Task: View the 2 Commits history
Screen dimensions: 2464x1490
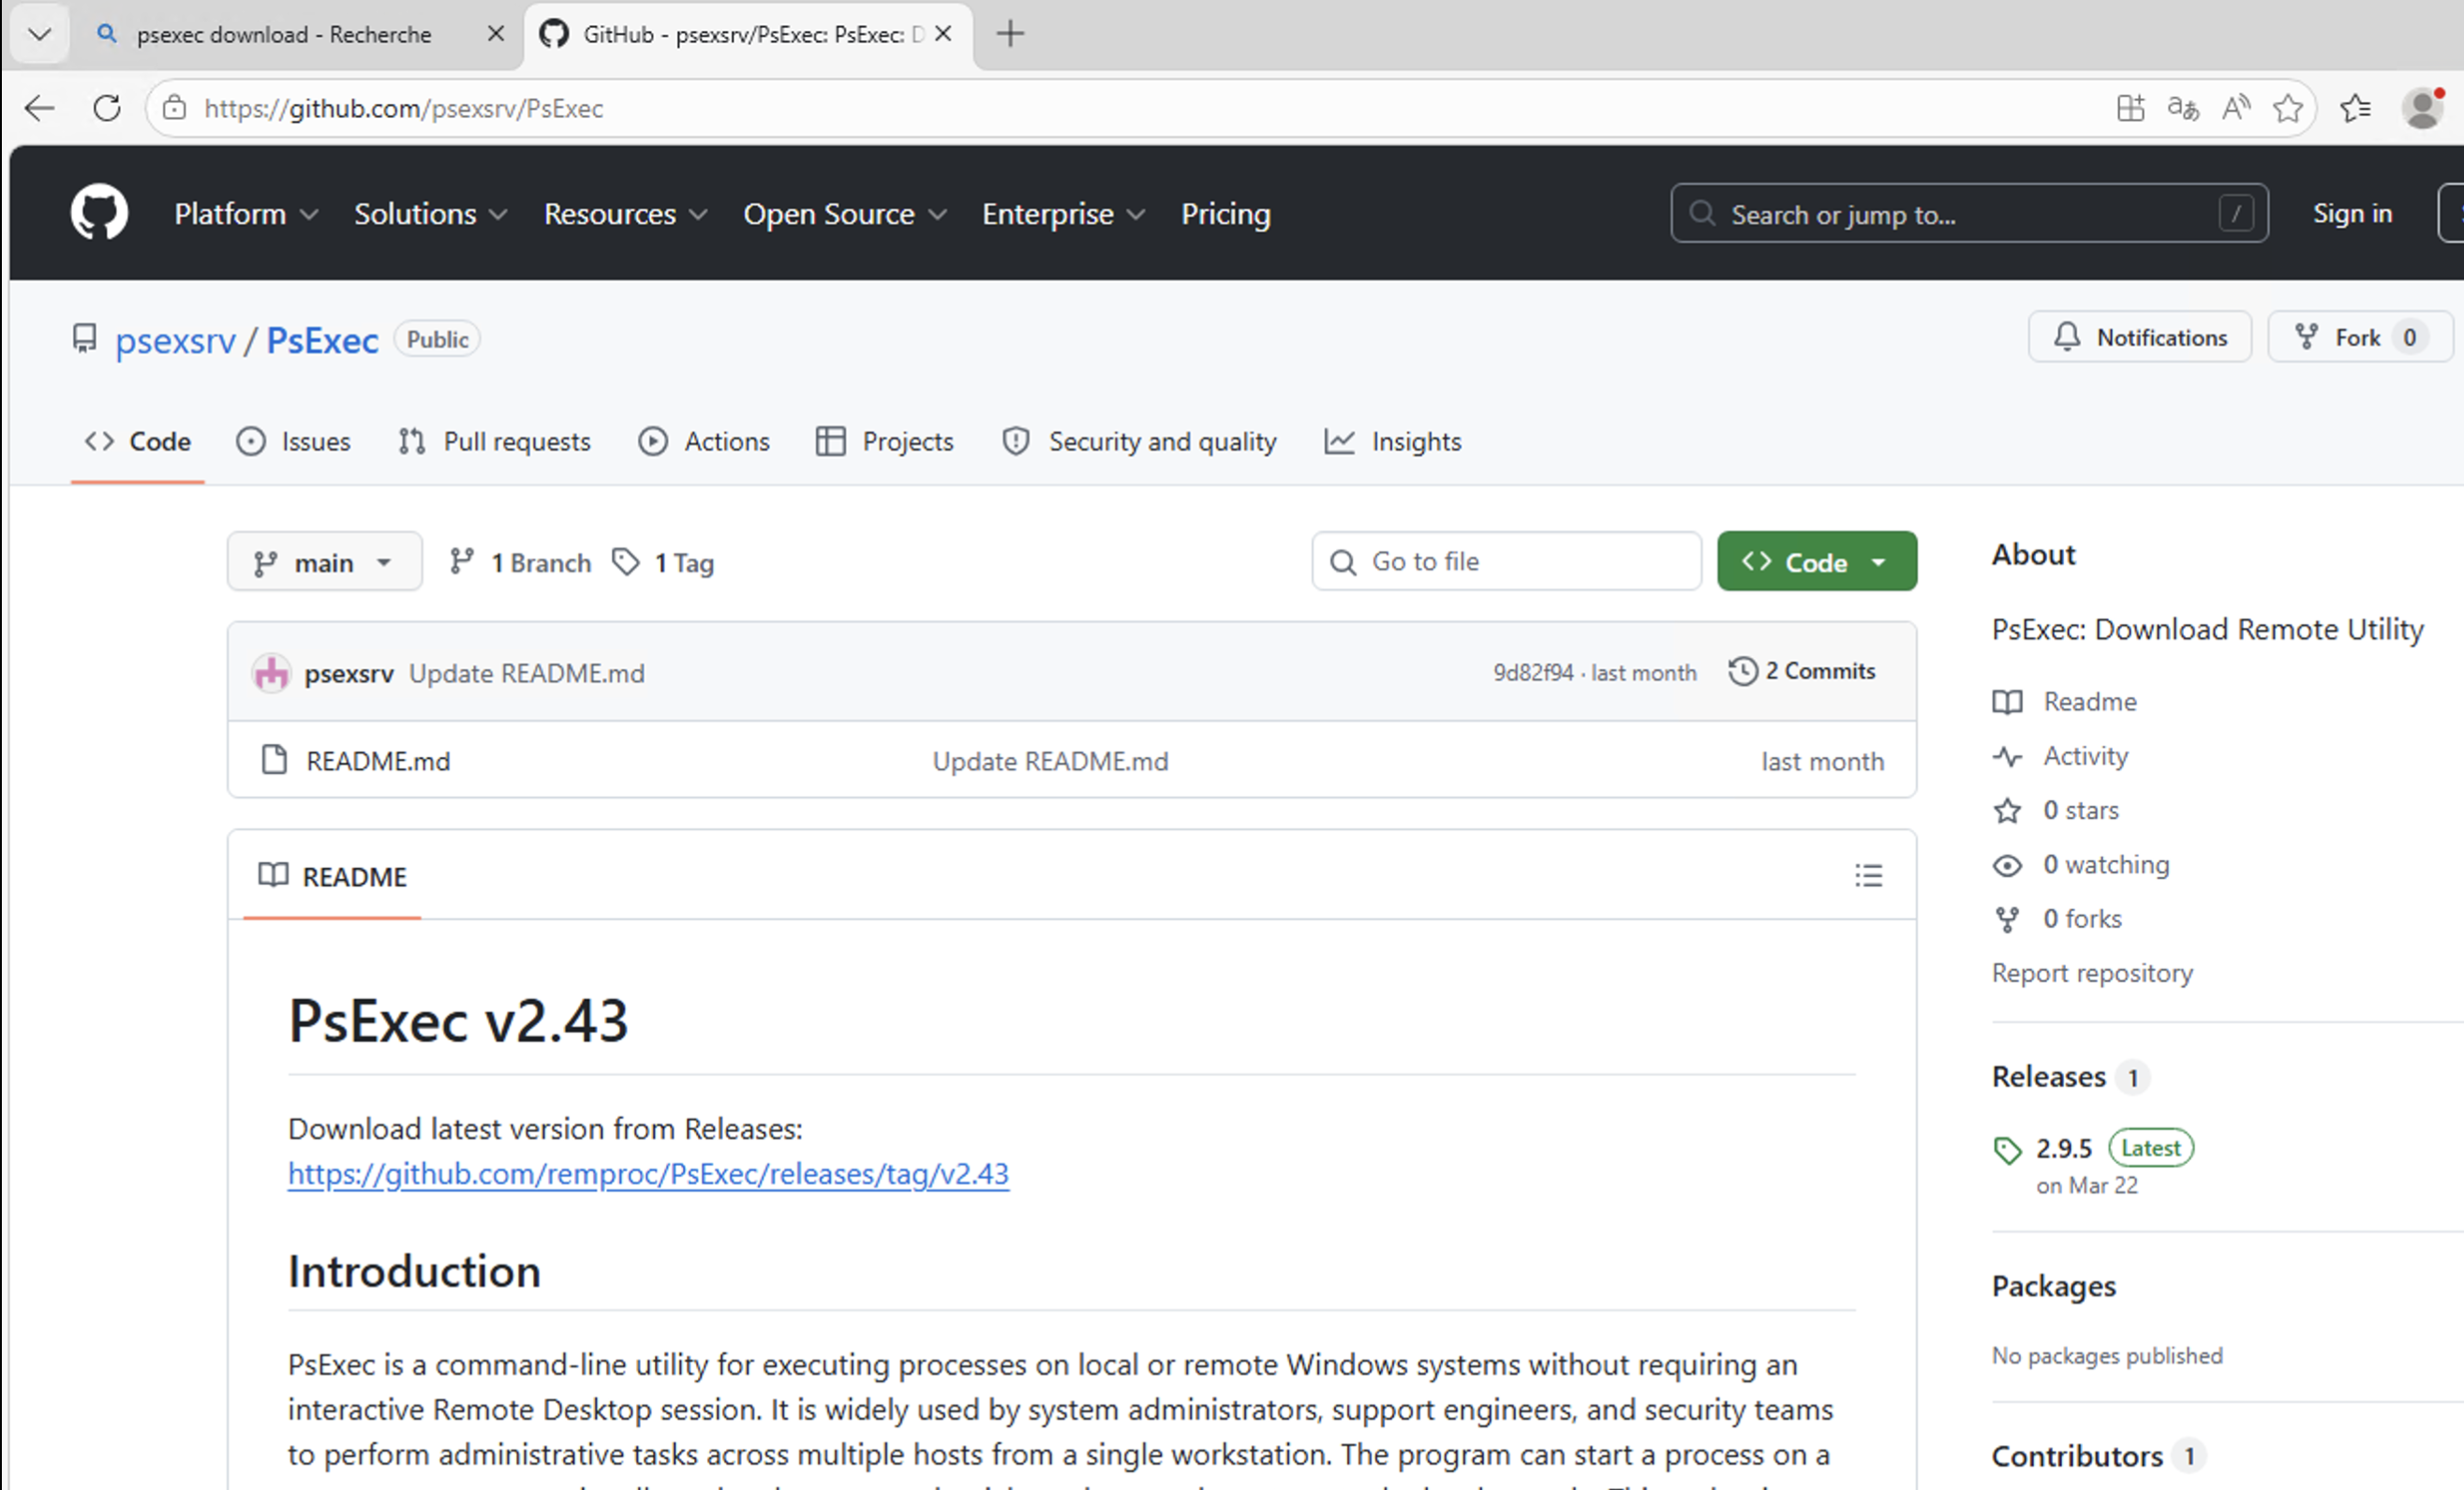Action: pos(1802,671)
